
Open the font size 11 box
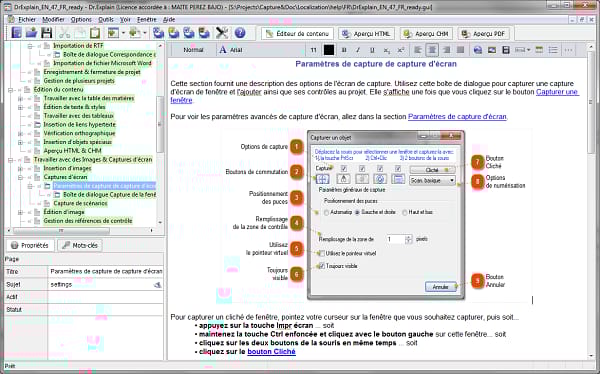[314, 50]
